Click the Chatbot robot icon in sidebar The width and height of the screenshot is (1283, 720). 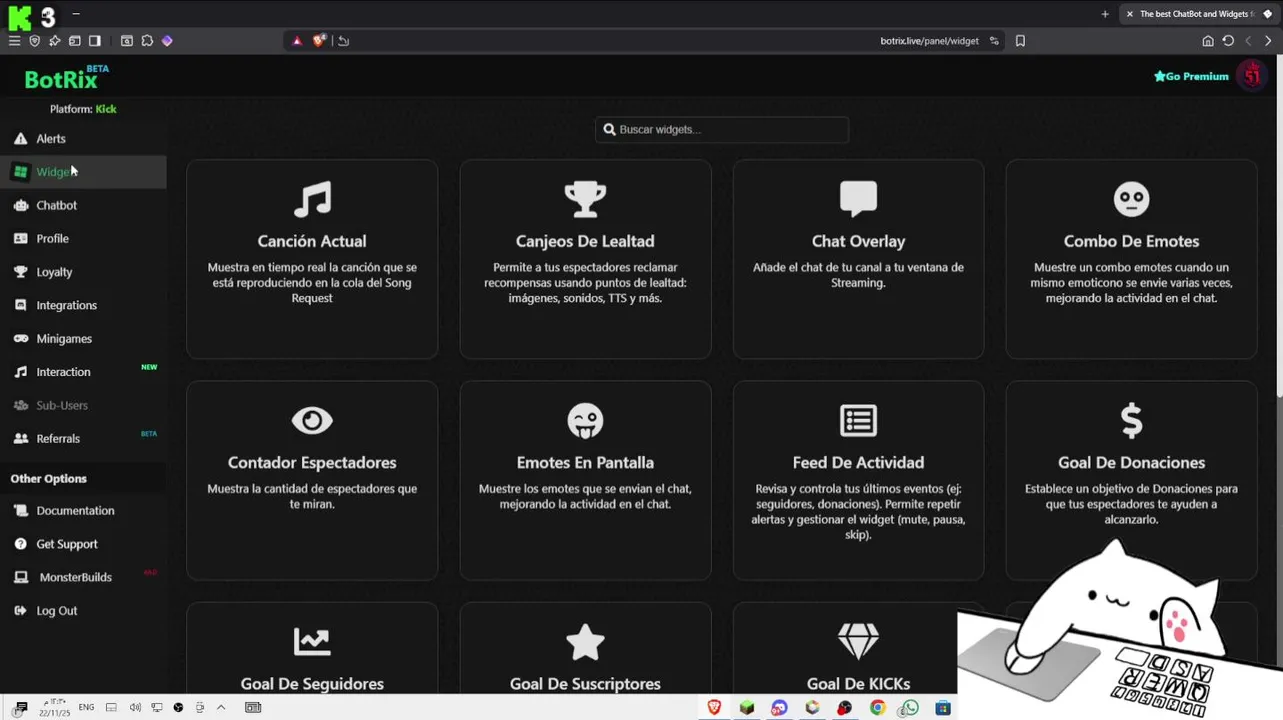20,205
